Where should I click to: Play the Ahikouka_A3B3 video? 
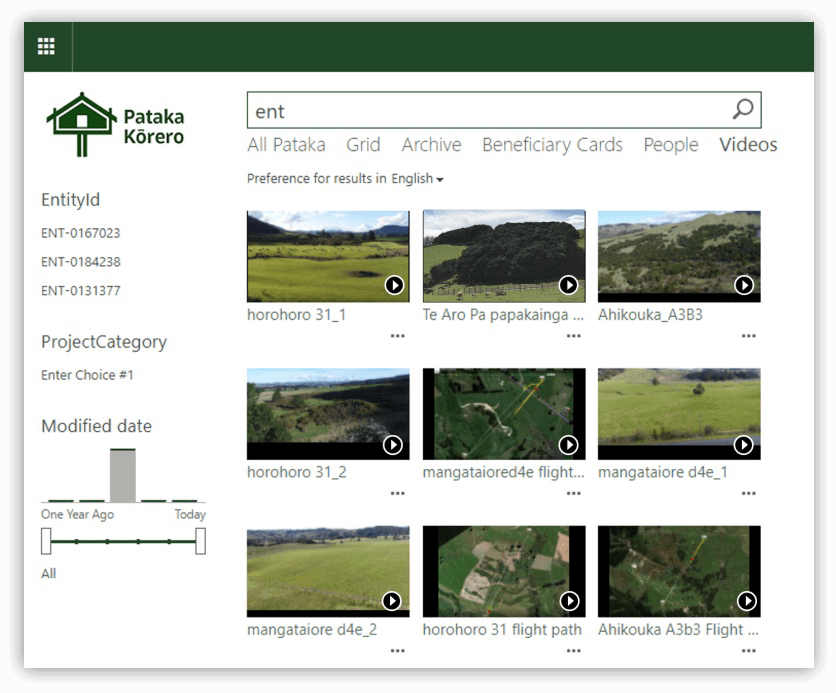click(x=744, y=285)
